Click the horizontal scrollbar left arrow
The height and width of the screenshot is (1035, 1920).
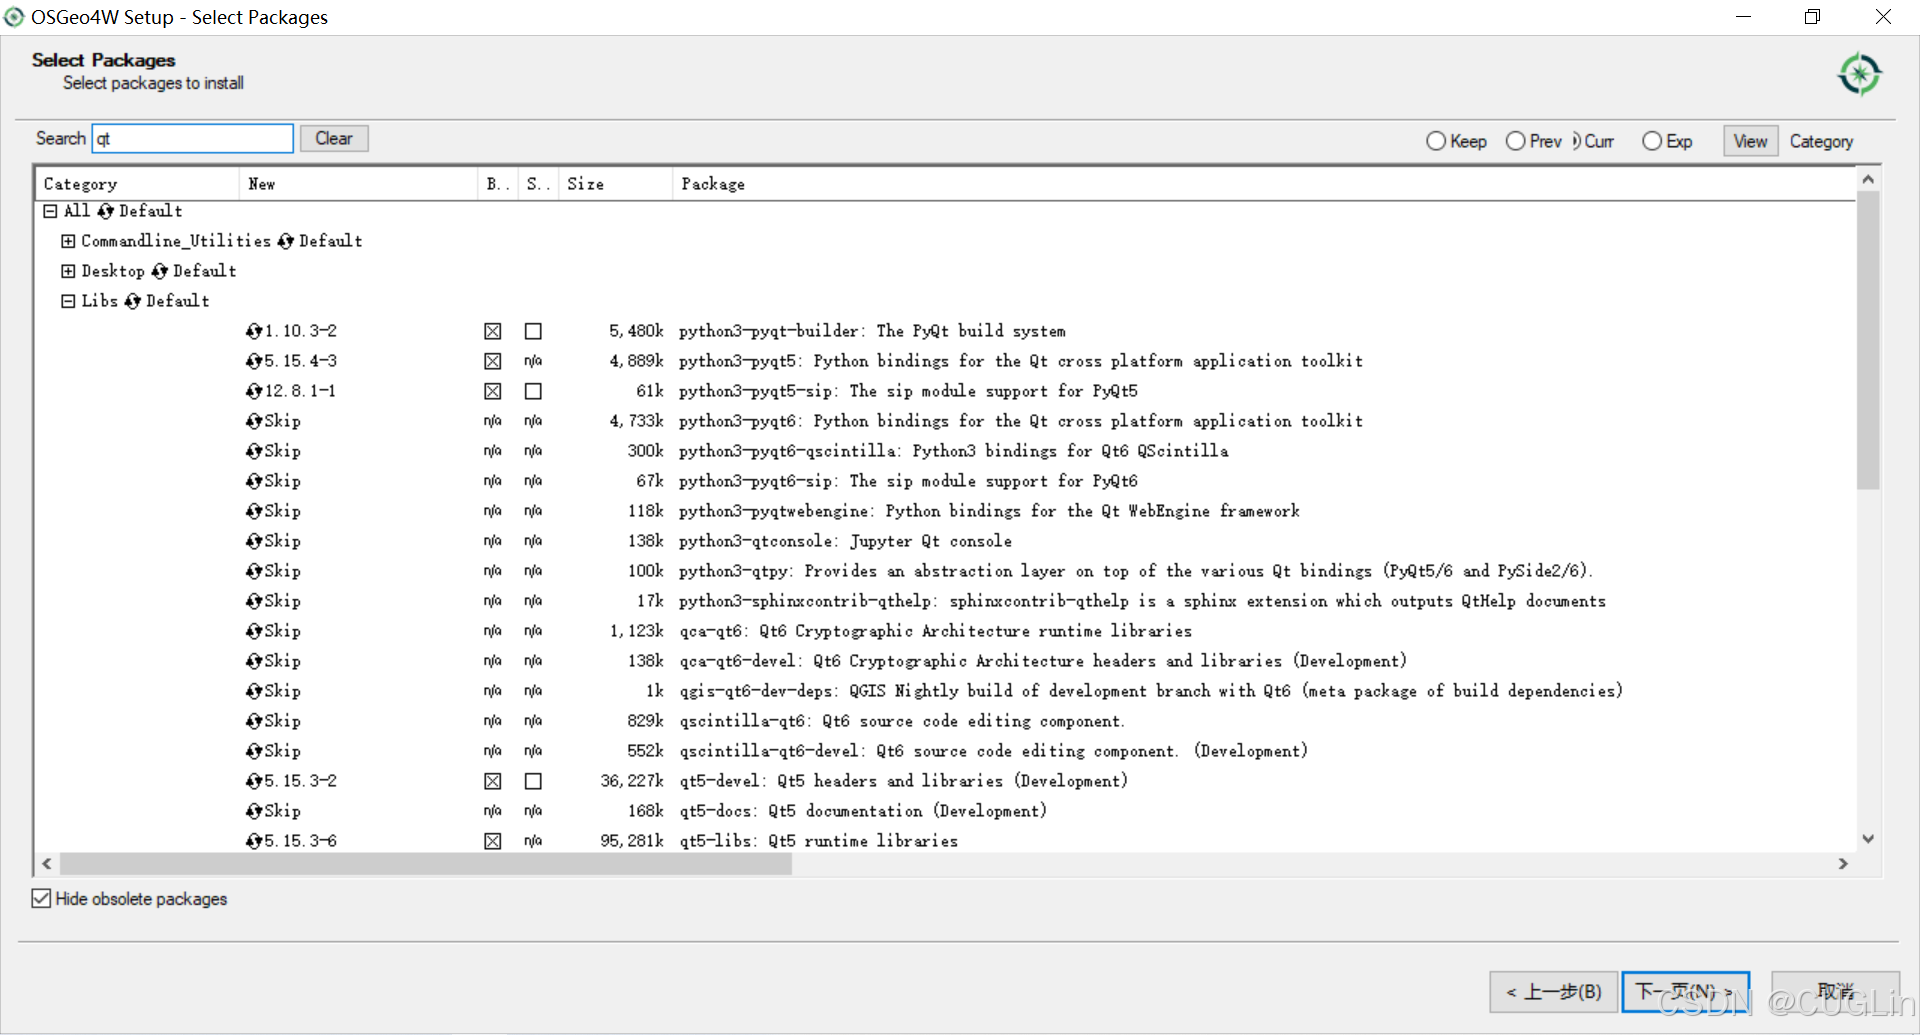pyautogui.click(x=47, y=864)
